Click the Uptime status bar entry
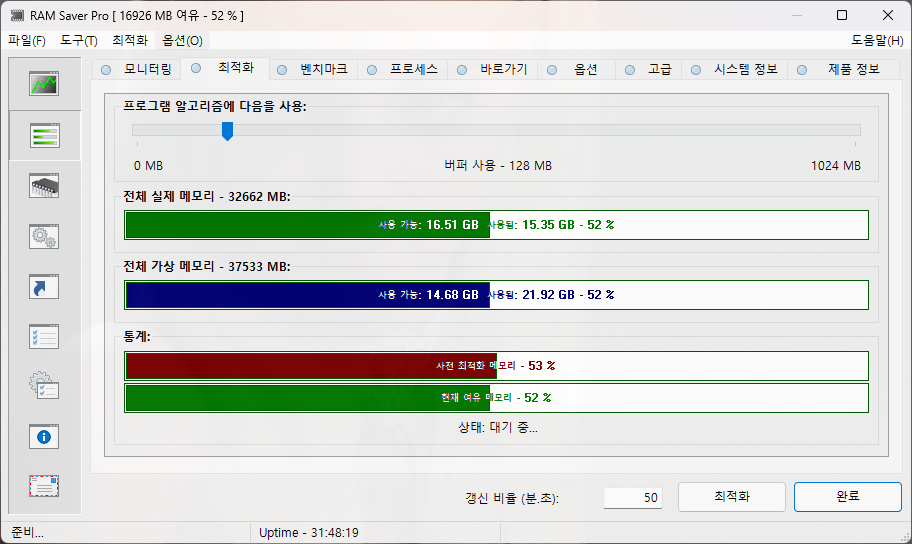912x544 pixels. click(x=309, y=532)
